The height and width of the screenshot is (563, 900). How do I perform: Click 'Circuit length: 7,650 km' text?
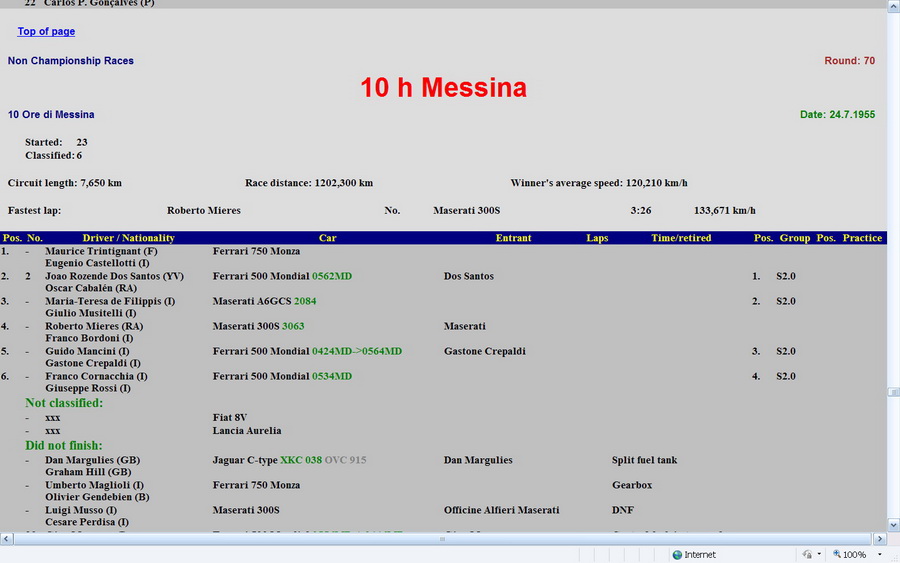coord(65,183)
